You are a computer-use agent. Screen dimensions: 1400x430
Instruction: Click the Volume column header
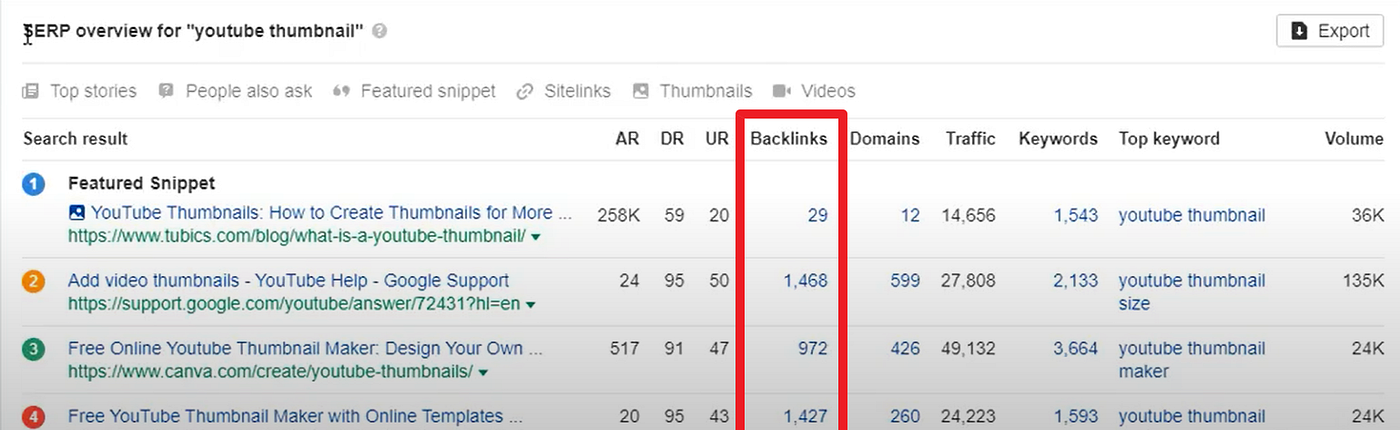1354,139
